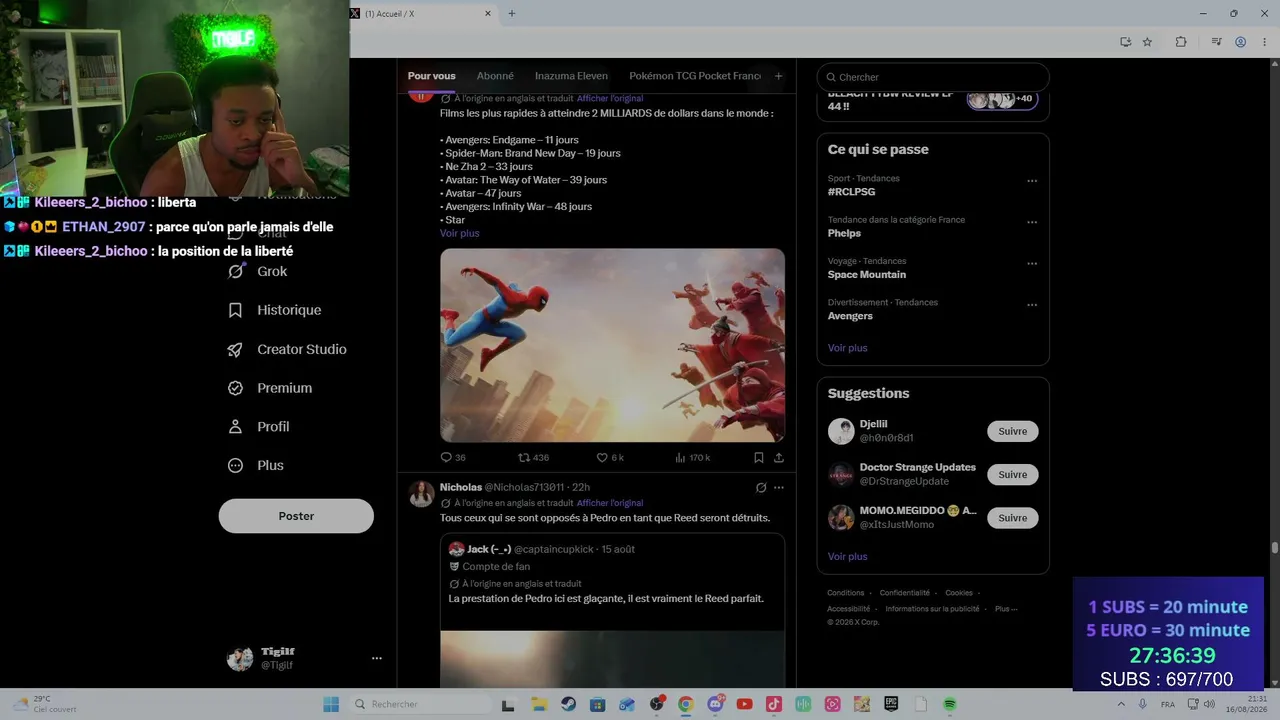
Task: Open YouTube from the taskbar
Action: (744, 704)
